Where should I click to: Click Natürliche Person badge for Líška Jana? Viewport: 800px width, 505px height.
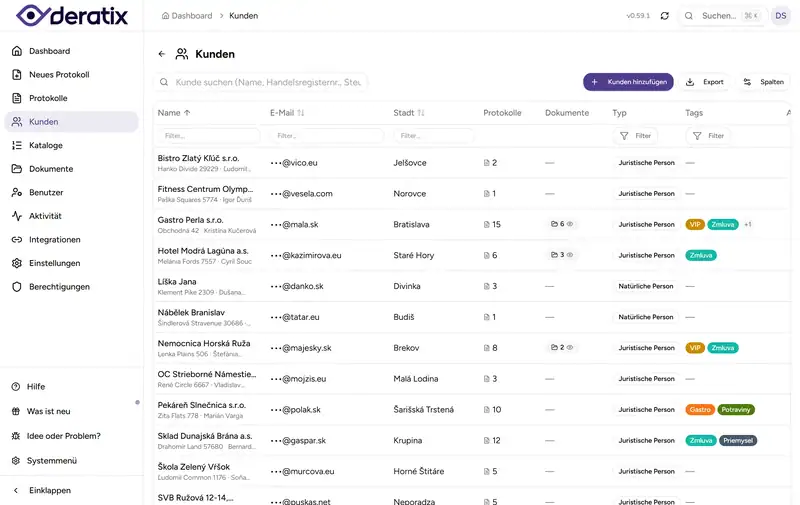click(x=646, y=286)
